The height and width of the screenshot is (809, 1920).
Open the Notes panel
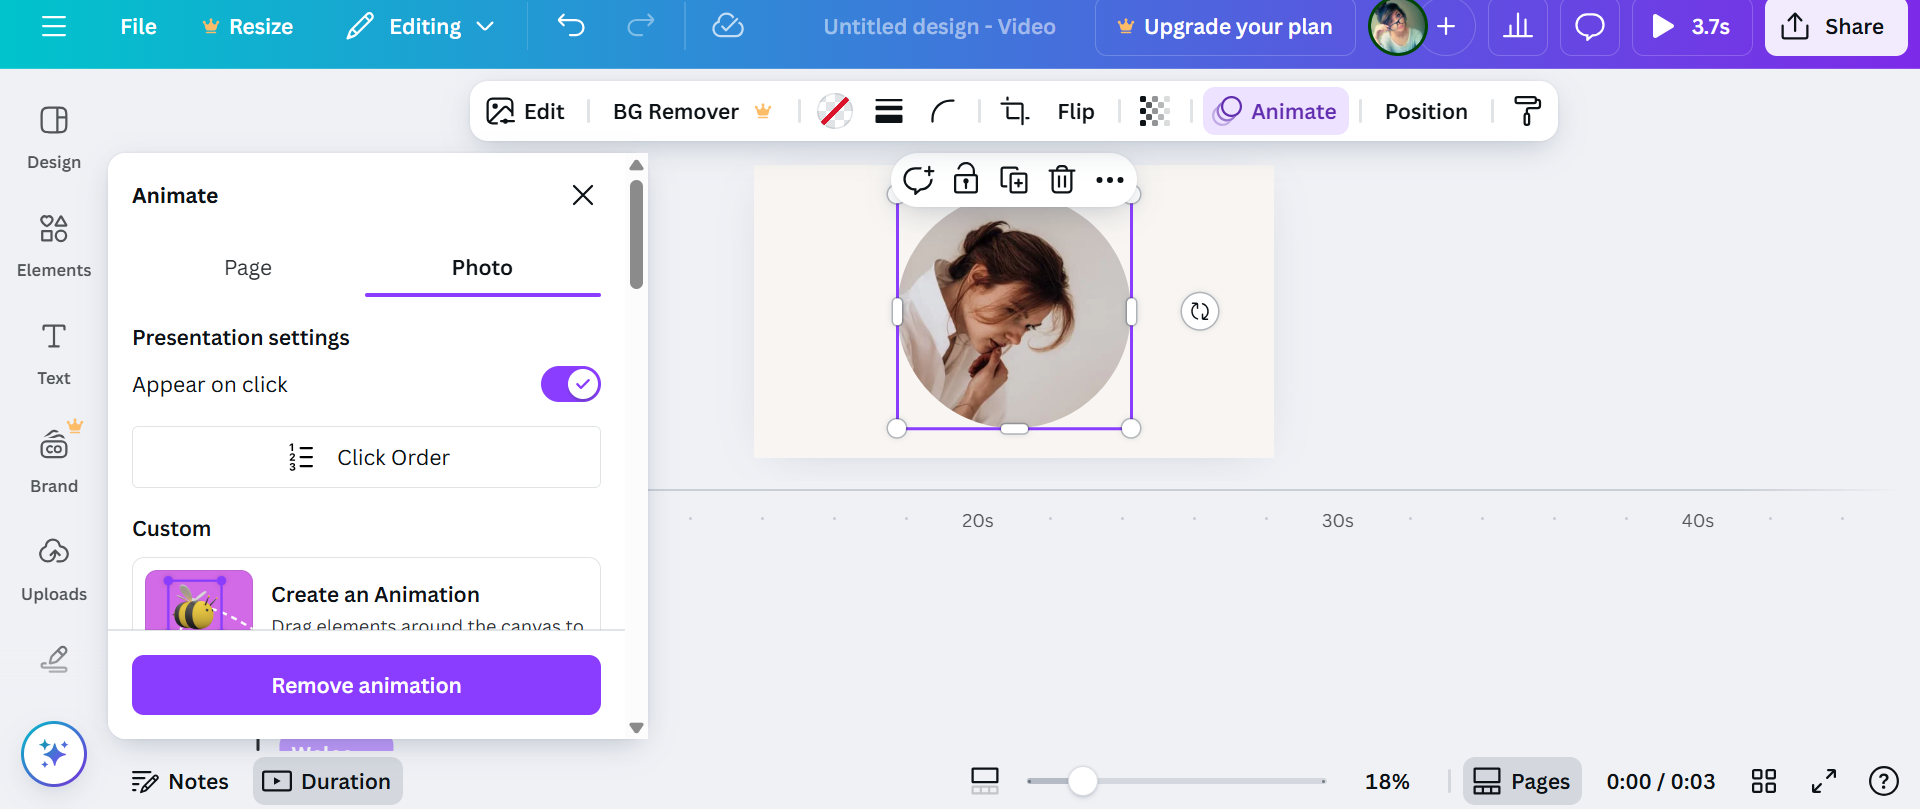click(180, 781)
